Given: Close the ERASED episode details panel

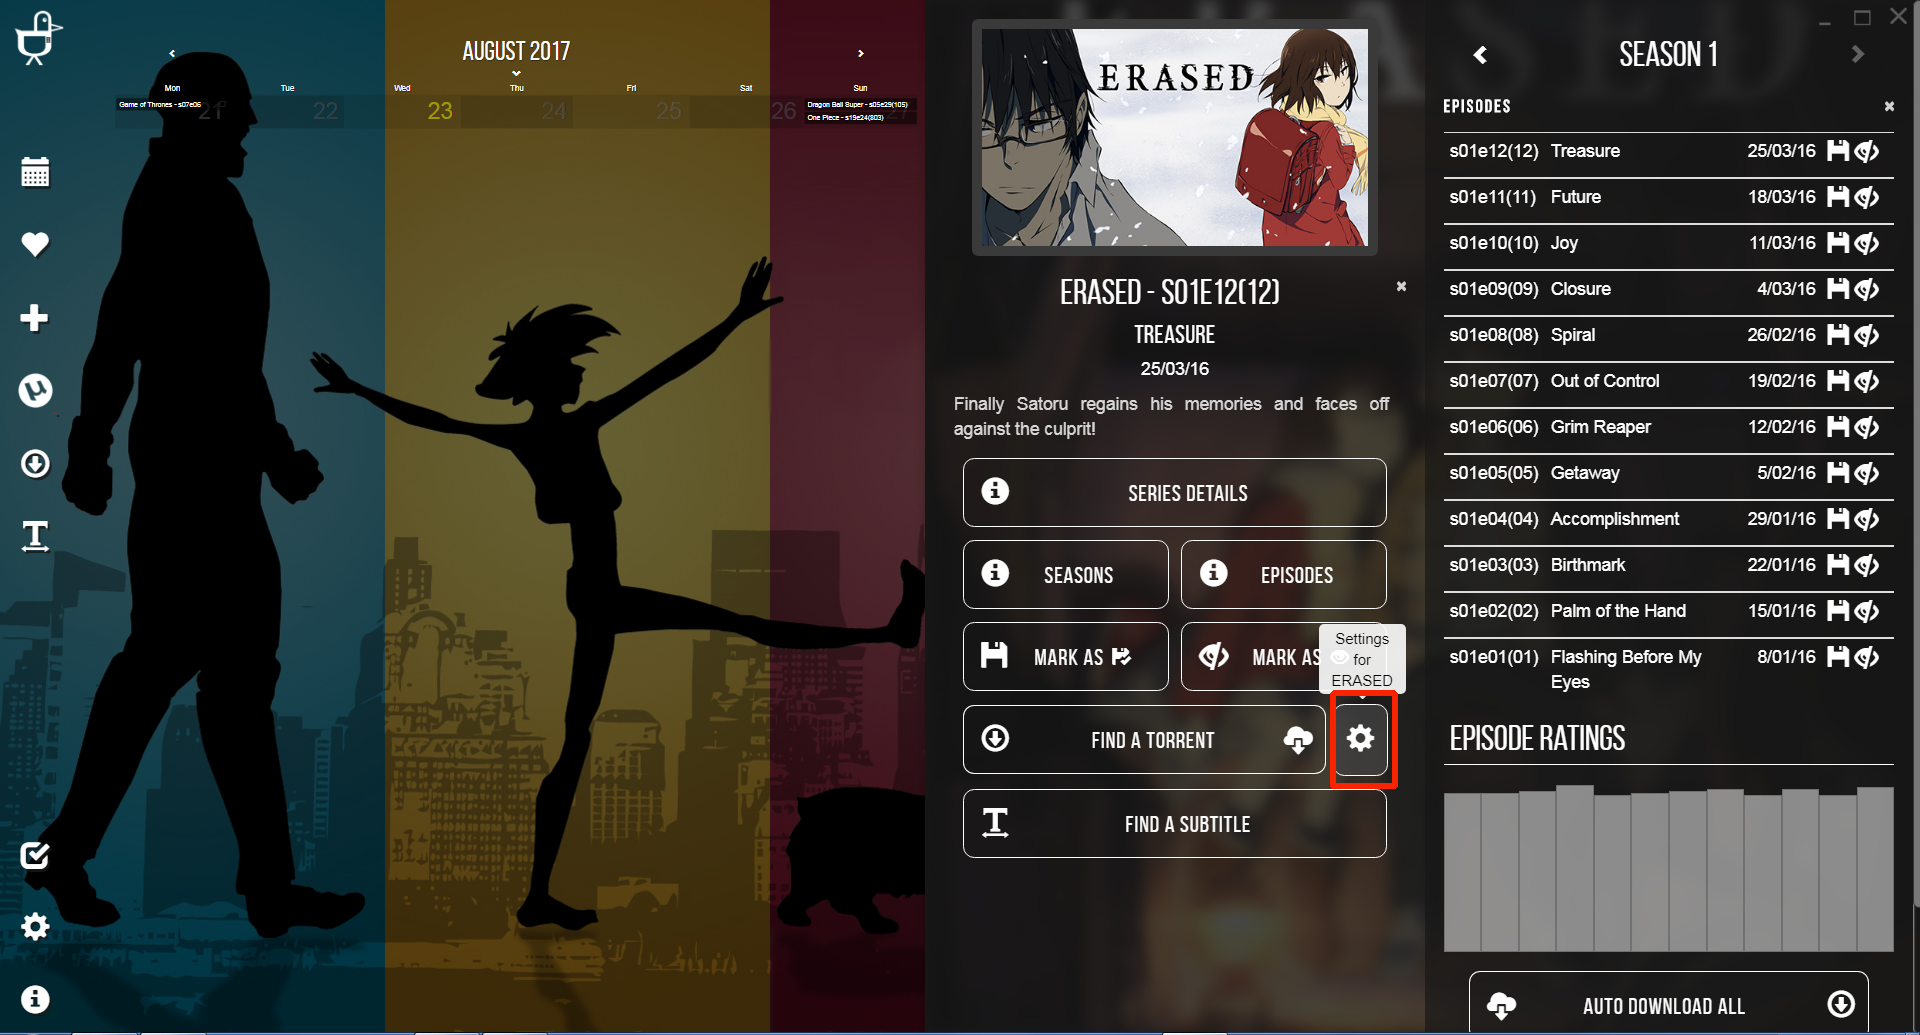Looking at the screenshot, I should click(1401, 286).
